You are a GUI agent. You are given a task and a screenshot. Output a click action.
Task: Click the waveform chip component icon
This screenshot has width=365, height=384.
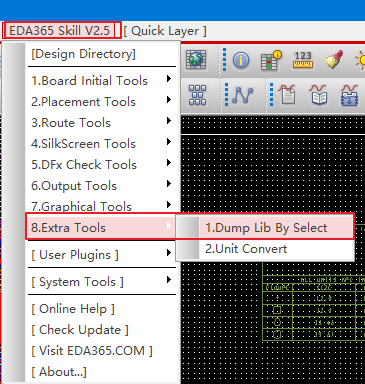tap(350, 95)
